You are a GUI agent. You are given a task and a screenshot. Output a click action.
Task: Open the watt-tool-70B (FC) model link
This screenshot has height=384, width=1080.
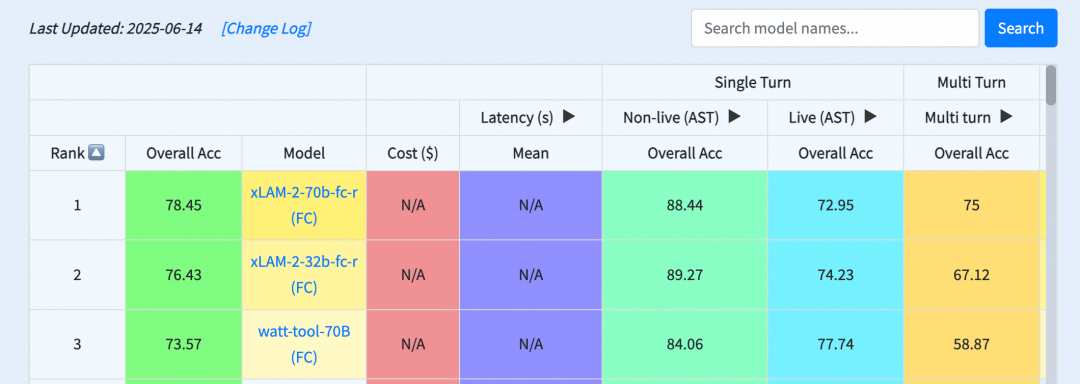(x=304, y=344)
